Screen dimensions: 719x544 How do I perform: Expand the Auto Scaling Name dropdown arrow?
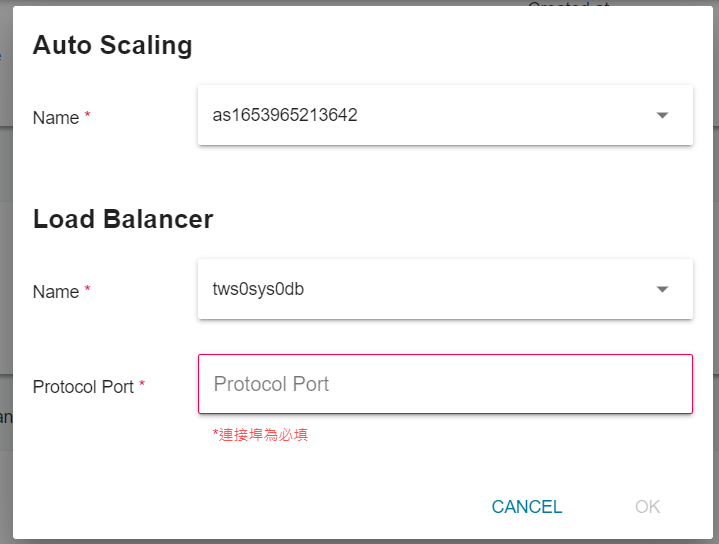[662, 115]
